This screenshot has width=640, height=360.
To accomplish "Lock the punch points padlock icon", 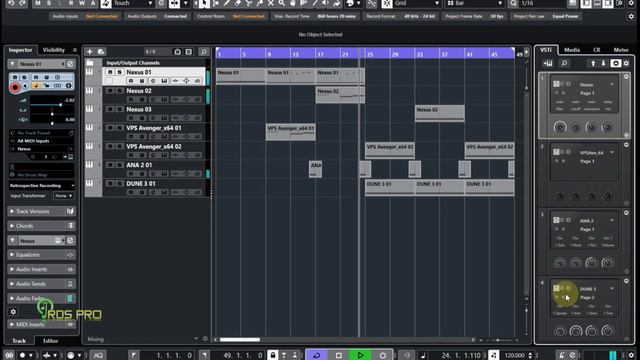I will tap(273, 355).
